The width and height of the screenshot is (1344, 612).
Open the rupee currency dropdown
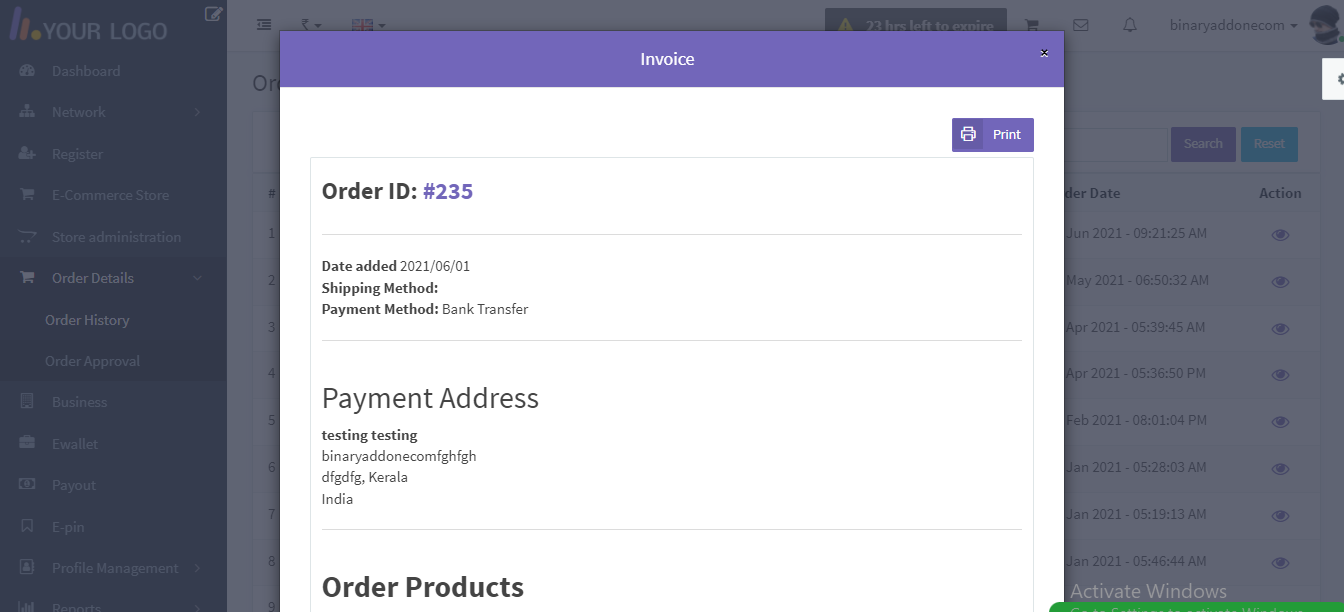click(312, 25)
